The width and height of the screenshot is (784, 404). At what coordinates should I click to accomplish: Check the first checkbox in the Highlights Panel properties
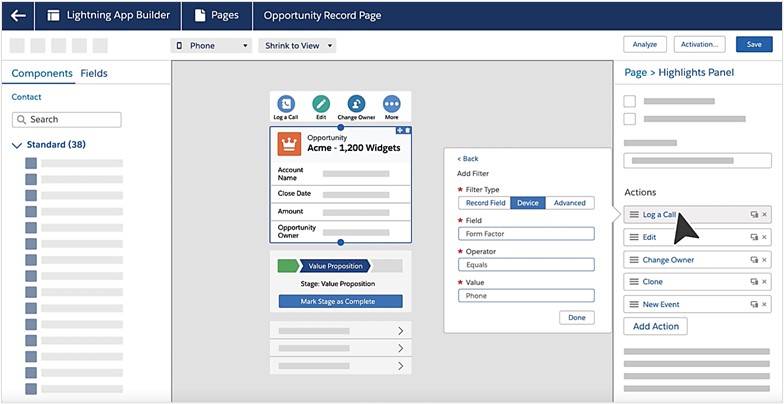tap(629, 101)
